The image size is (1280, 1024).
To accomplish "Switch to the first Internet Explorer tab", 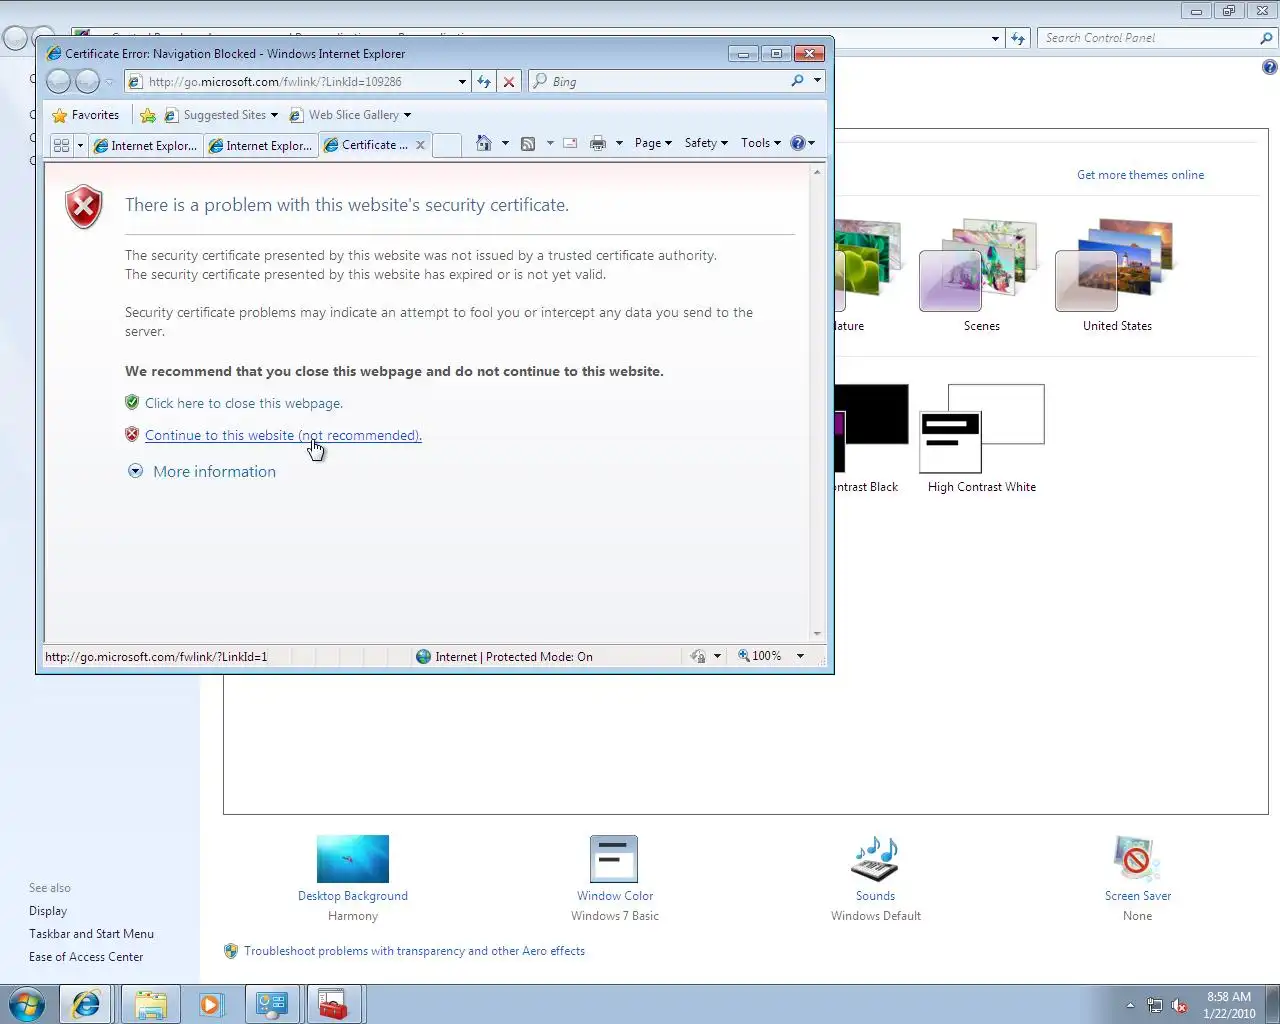I will [x=145, y=145].
